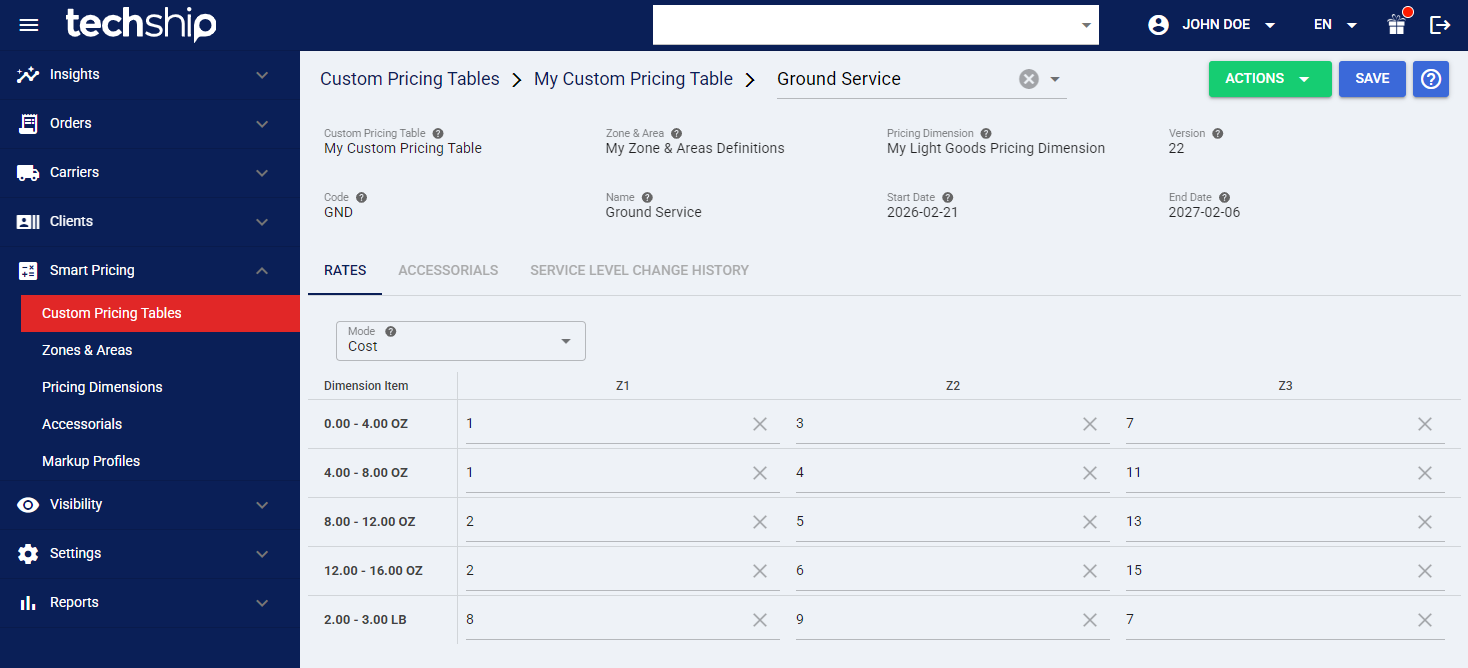This screenshot has width=1468, height=668.
Task: Clear the Ground Service selection
Action: tap(1029, 79)
